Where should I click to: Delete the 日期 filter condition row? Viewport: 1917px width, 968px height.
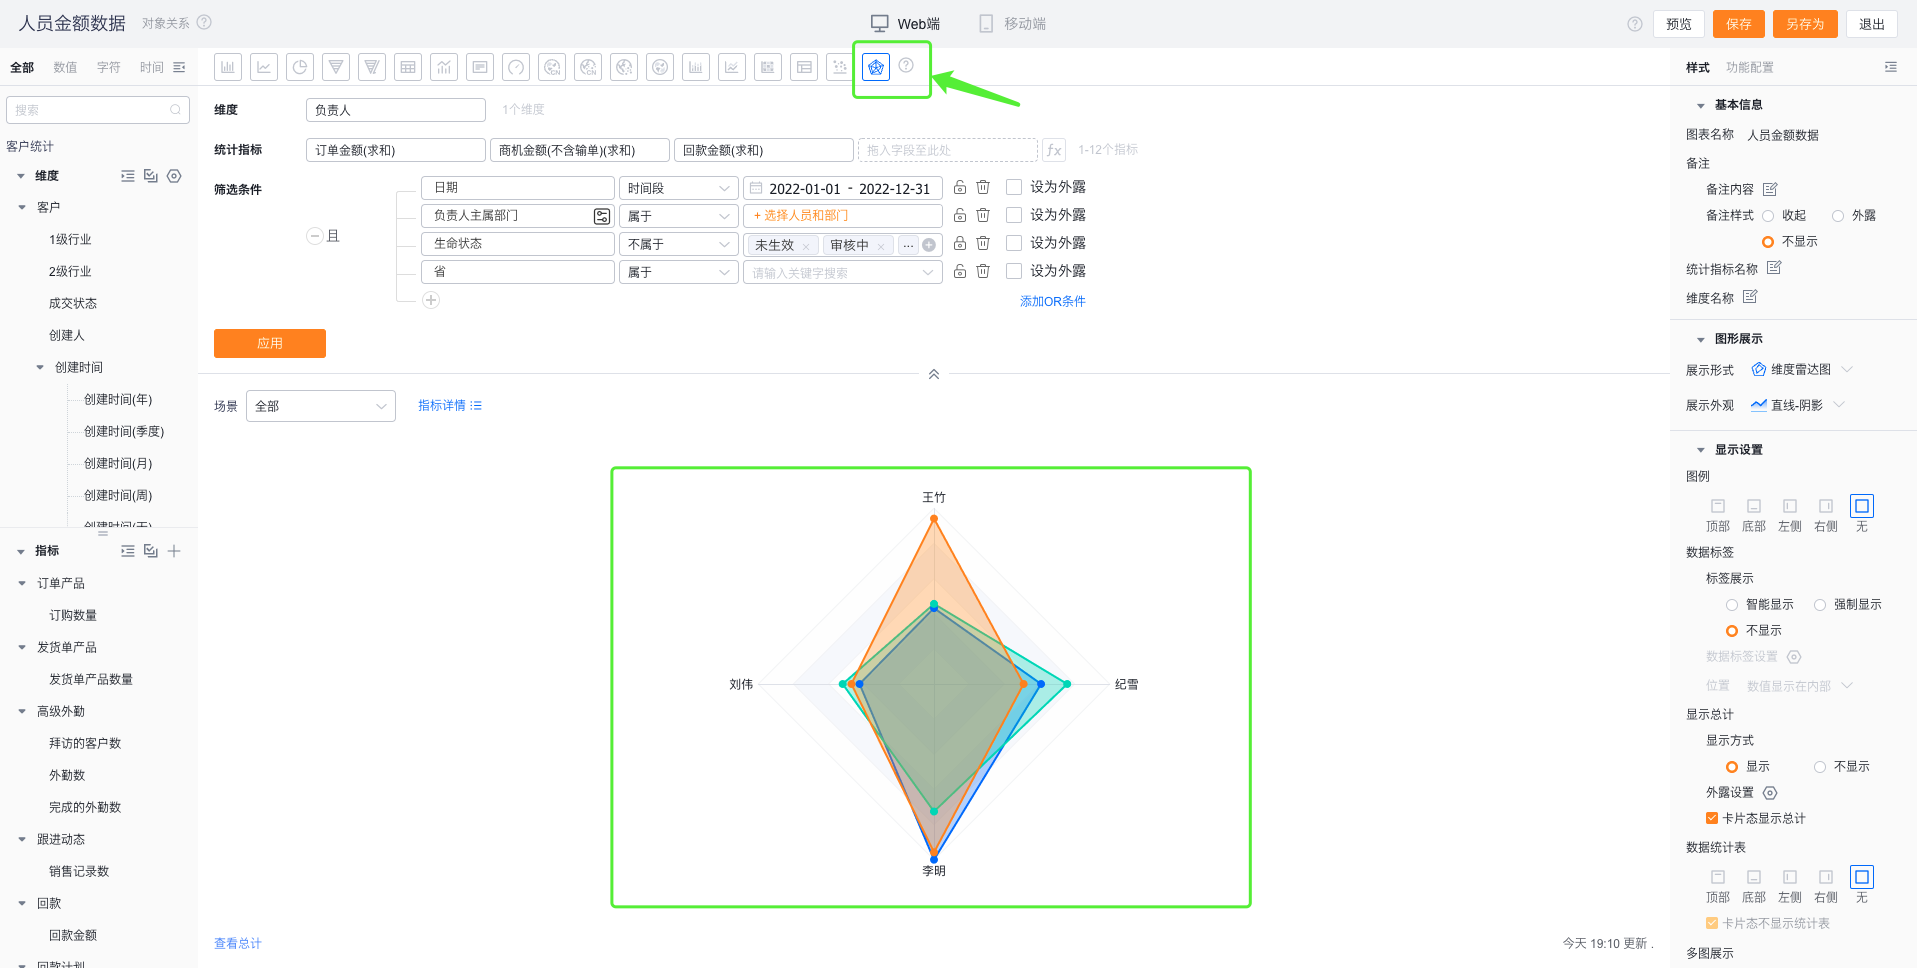(x=983, y=188)
